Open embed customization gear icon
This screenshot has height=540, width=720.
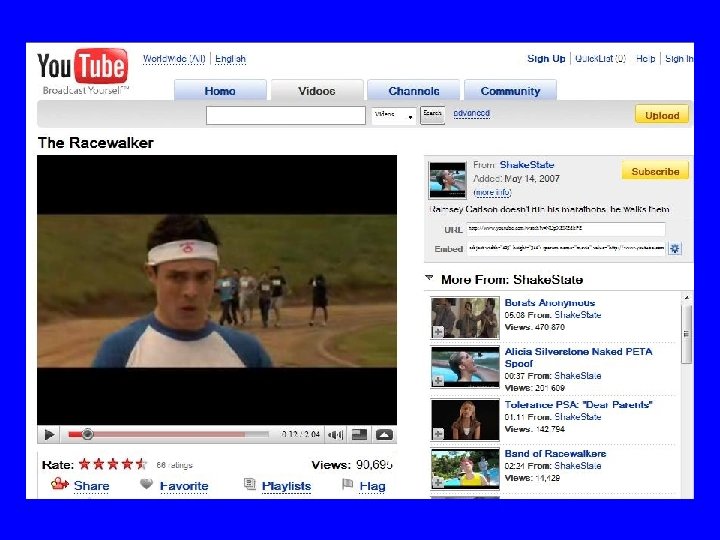tap(675, 249)
